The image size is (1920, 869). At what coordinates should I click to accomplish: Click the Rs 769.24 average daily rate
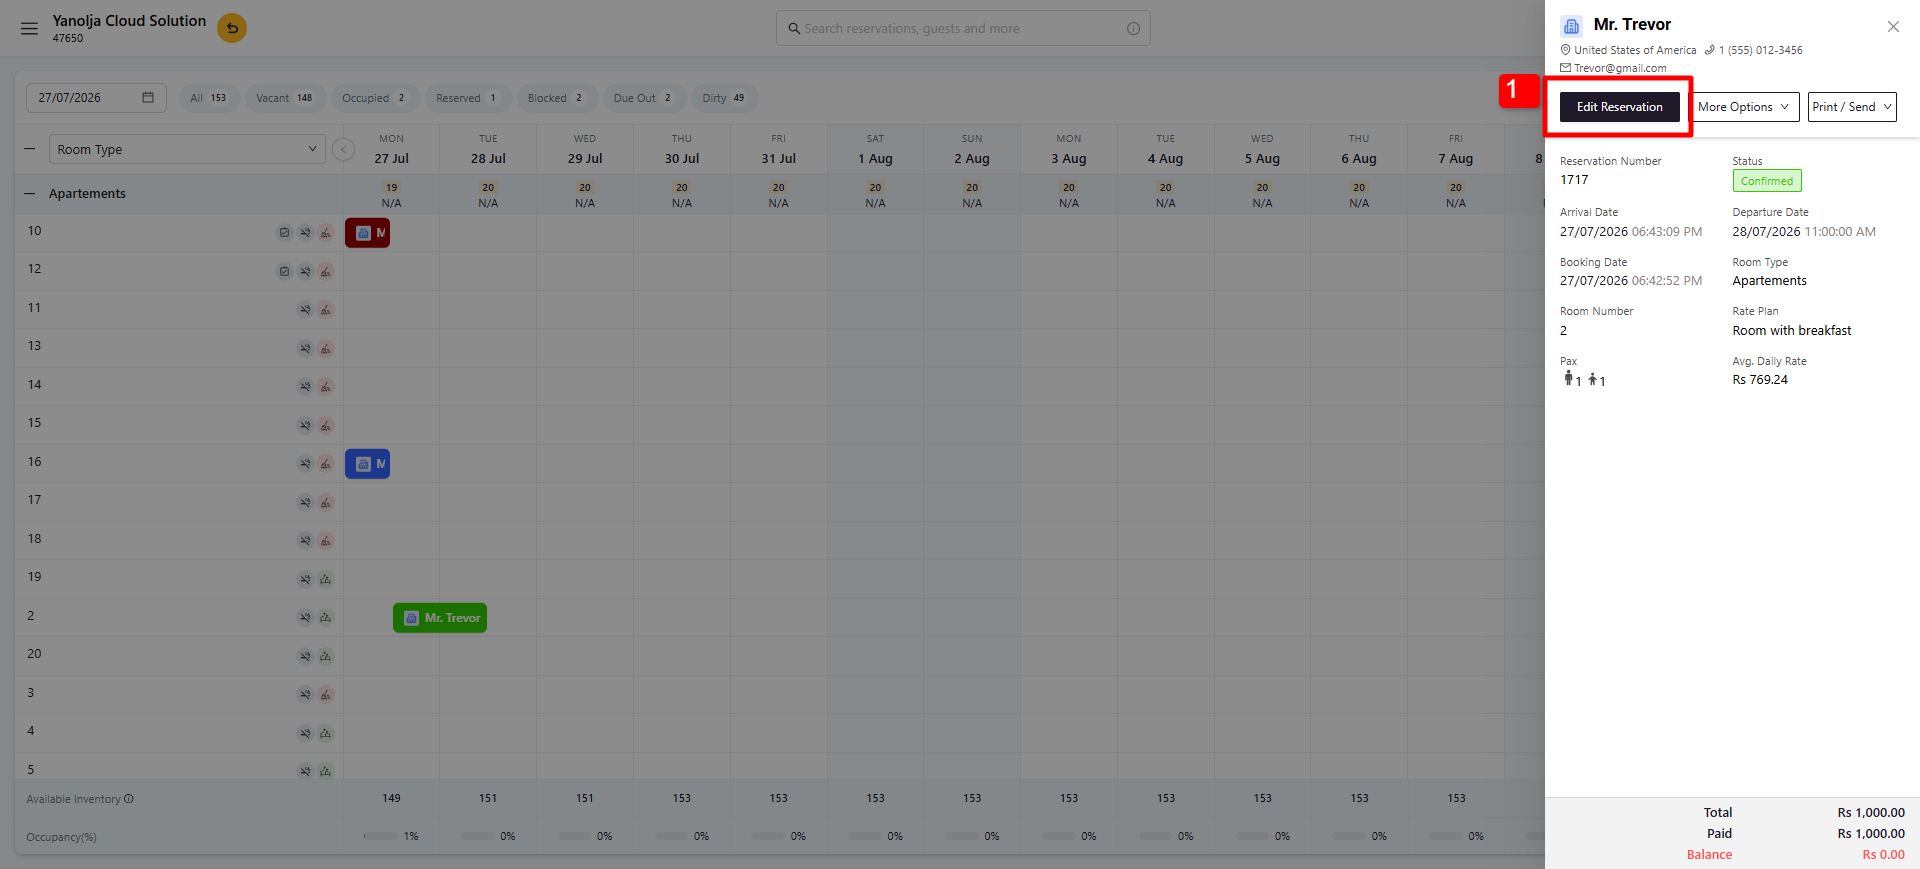tap(1760, 380)
